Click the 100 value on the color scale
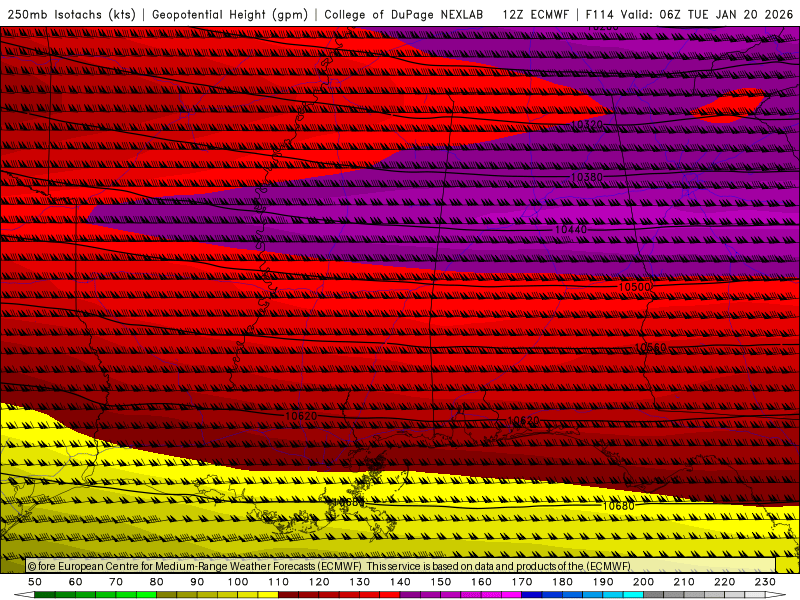The width and height of the screenshot is (800, 600). pyautogui.click(x=238, y=582)
